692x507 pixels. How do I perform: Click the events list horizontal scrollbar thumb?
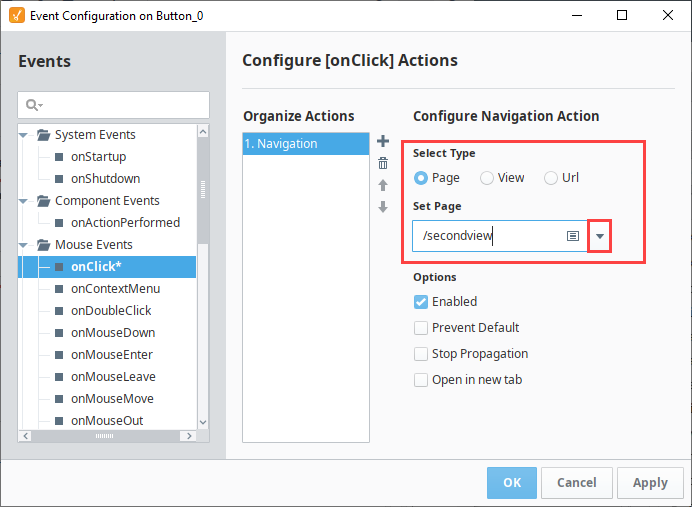(x=105, y=436)
